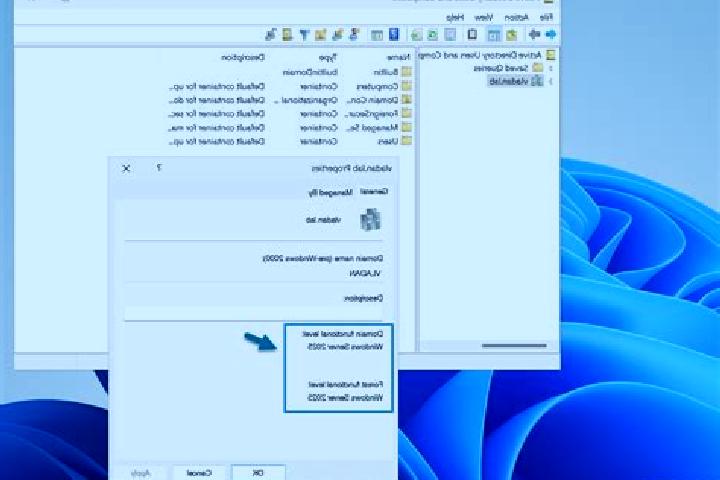
Task: Open the blue Help book toolbar icon
Action: click(x=394, y=34)
